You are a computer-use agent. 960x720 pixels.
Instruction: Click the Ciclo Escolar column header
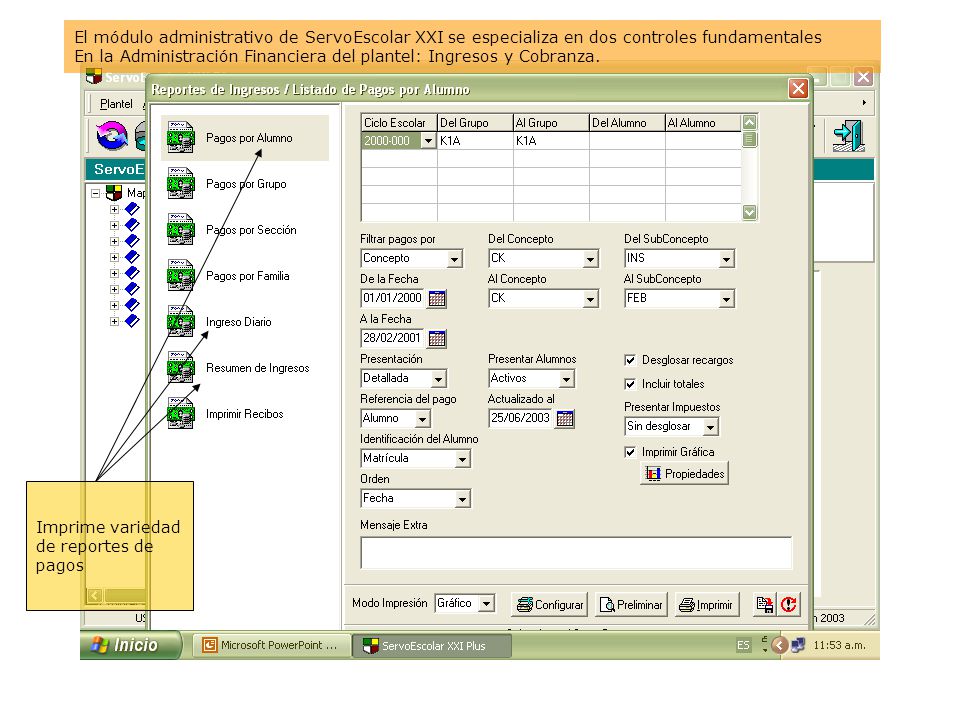[x=399, y=123]
